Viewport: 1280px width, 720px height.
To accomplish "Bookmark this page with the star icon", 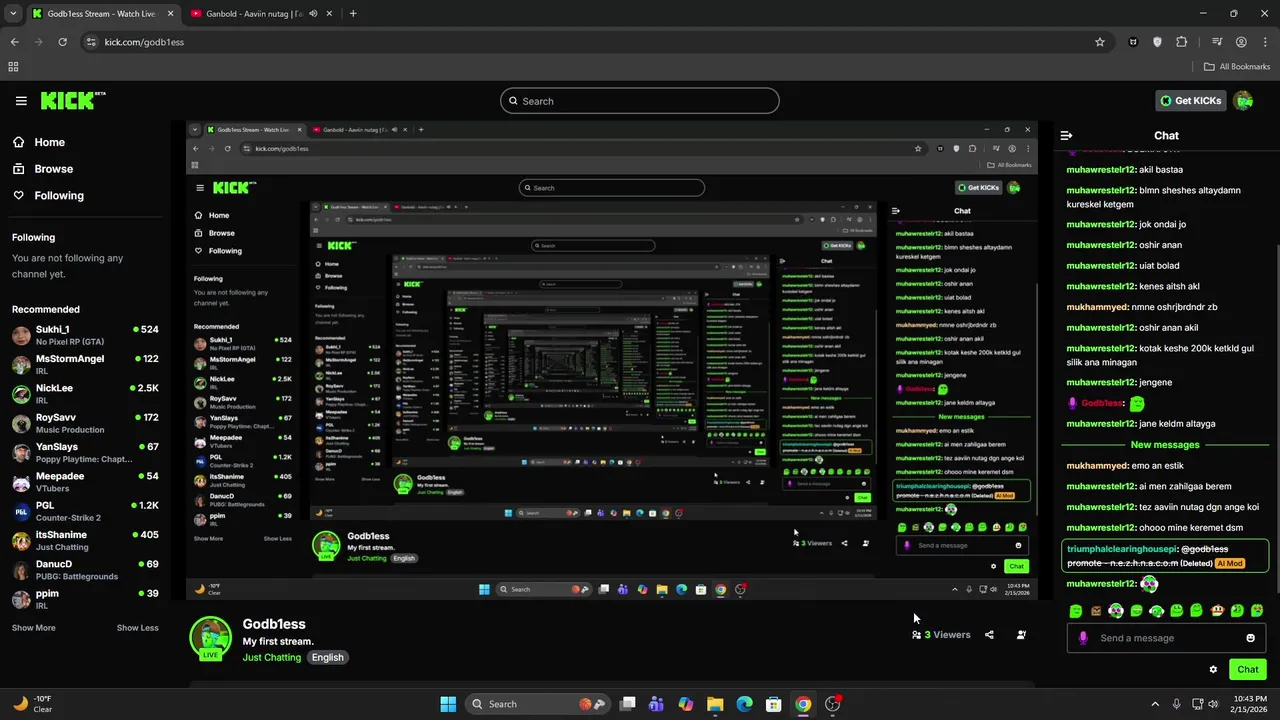I will [1100, 42].
